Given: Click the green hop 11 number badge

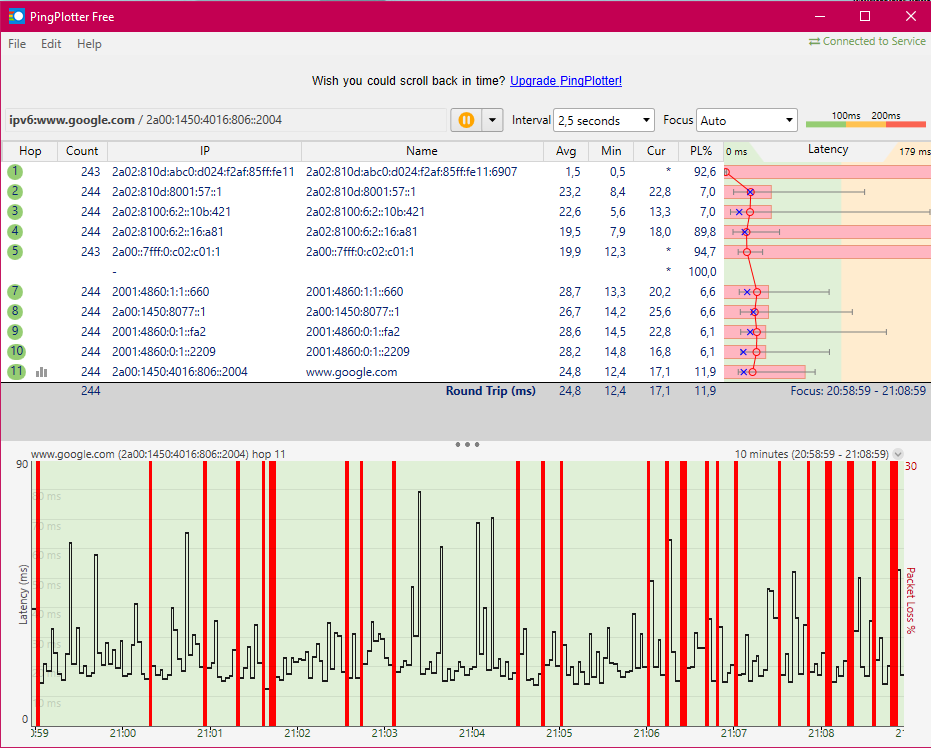Looking at the screenshot, I should (14, 371).
